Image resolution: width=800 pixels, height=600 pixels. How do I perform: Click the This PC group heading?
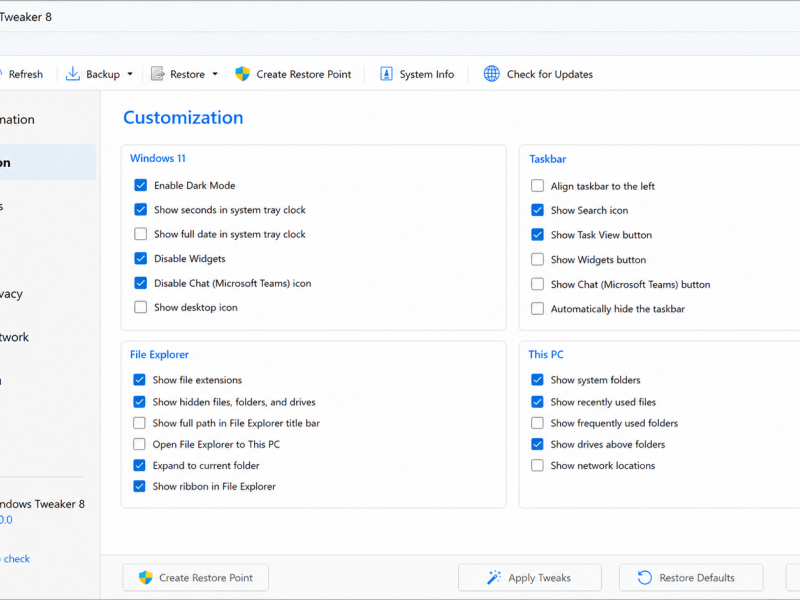(546, 354)
